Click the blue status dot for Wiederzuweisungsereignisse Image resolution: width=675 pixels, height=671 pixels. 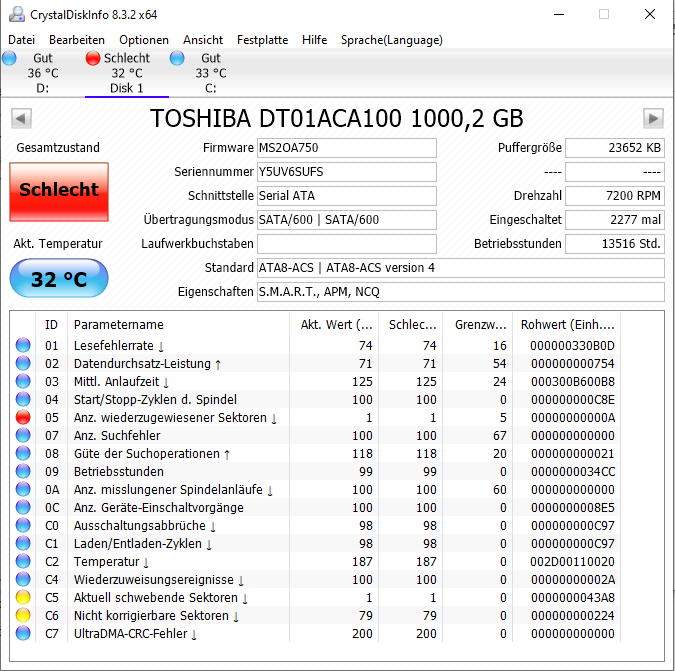pyautogui.click(x=23, y=579)
